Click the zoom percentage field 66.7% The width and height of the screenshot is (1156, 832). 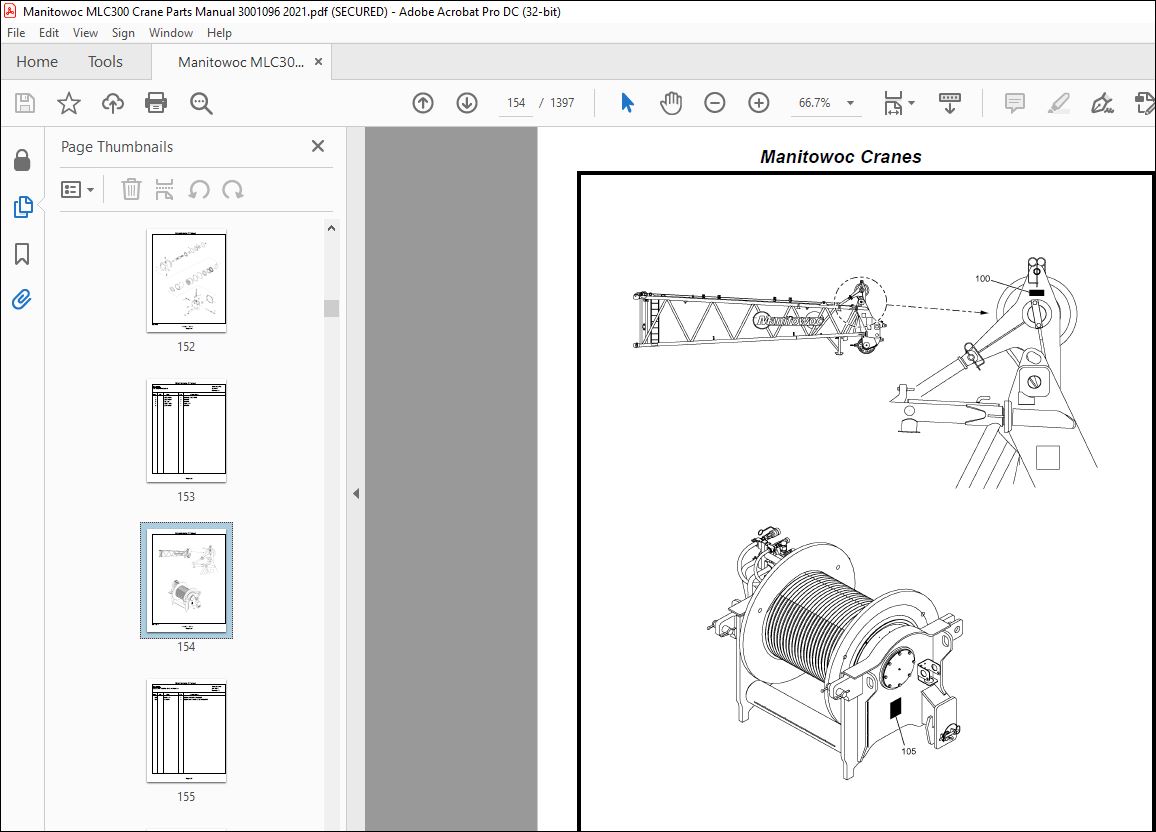pyautogui.click(x=815, y=103)
